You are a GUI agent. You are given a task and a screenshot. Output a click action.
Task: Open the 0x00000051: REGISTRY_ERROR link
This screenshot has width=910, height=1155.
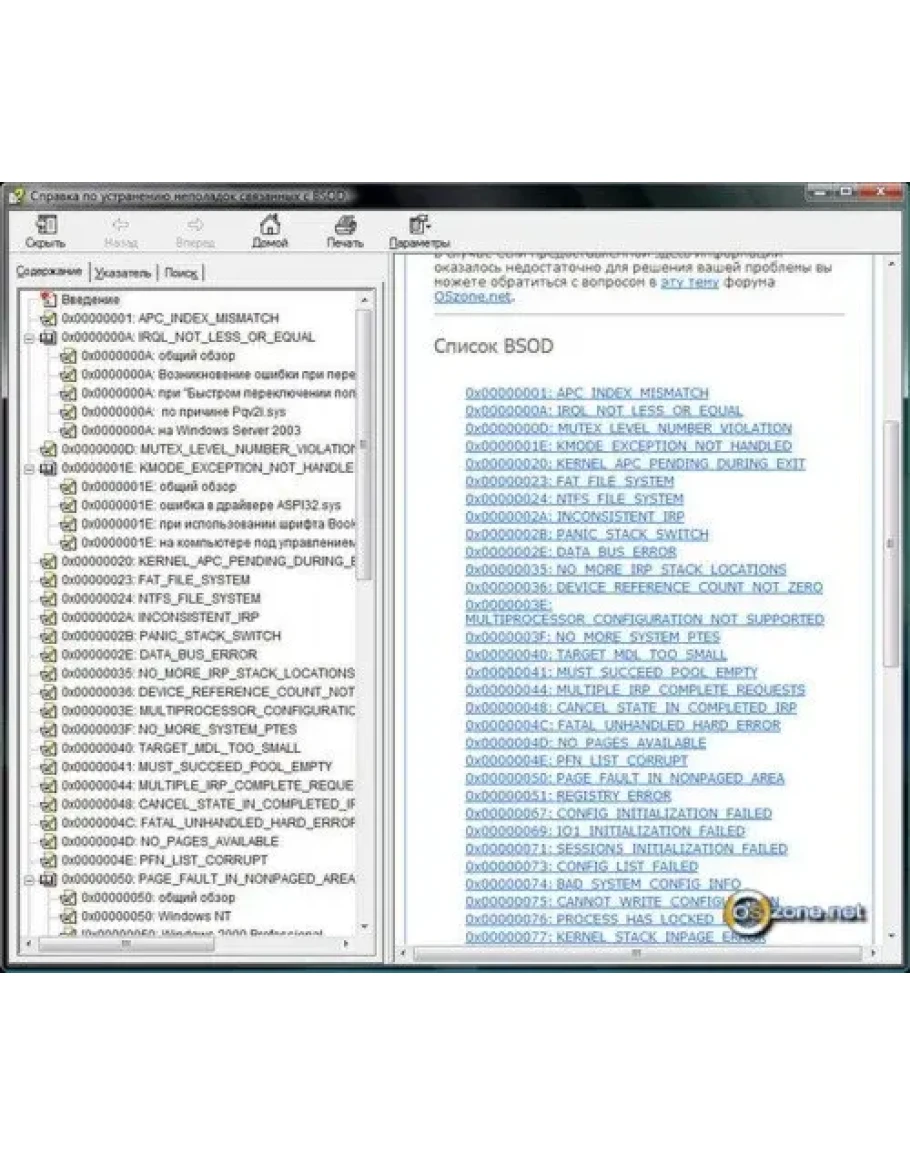(568, 796)
